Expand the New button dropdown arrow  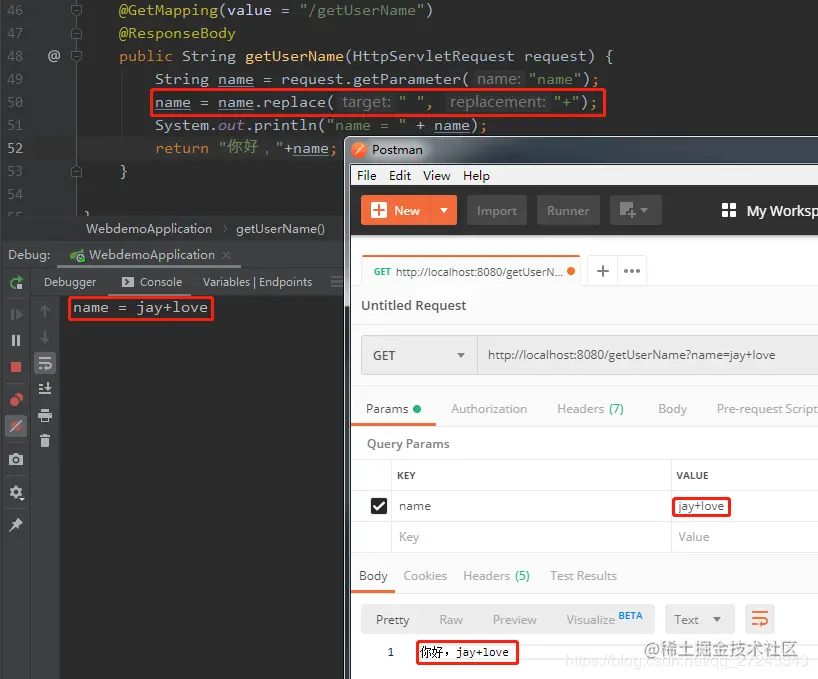pyautogui.click(x=444, y=210)
